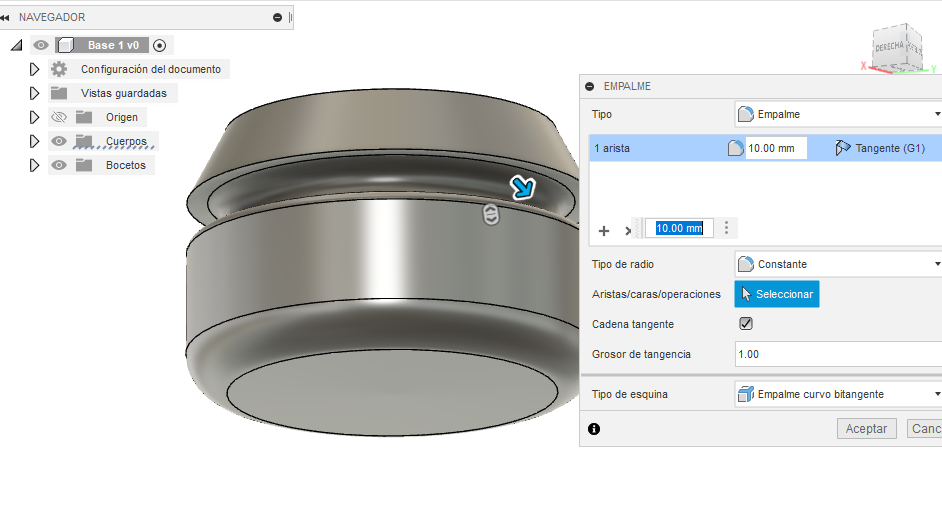Click the fillet handle widget on model
Screen dimensions: 942x514
click(491, 214)
